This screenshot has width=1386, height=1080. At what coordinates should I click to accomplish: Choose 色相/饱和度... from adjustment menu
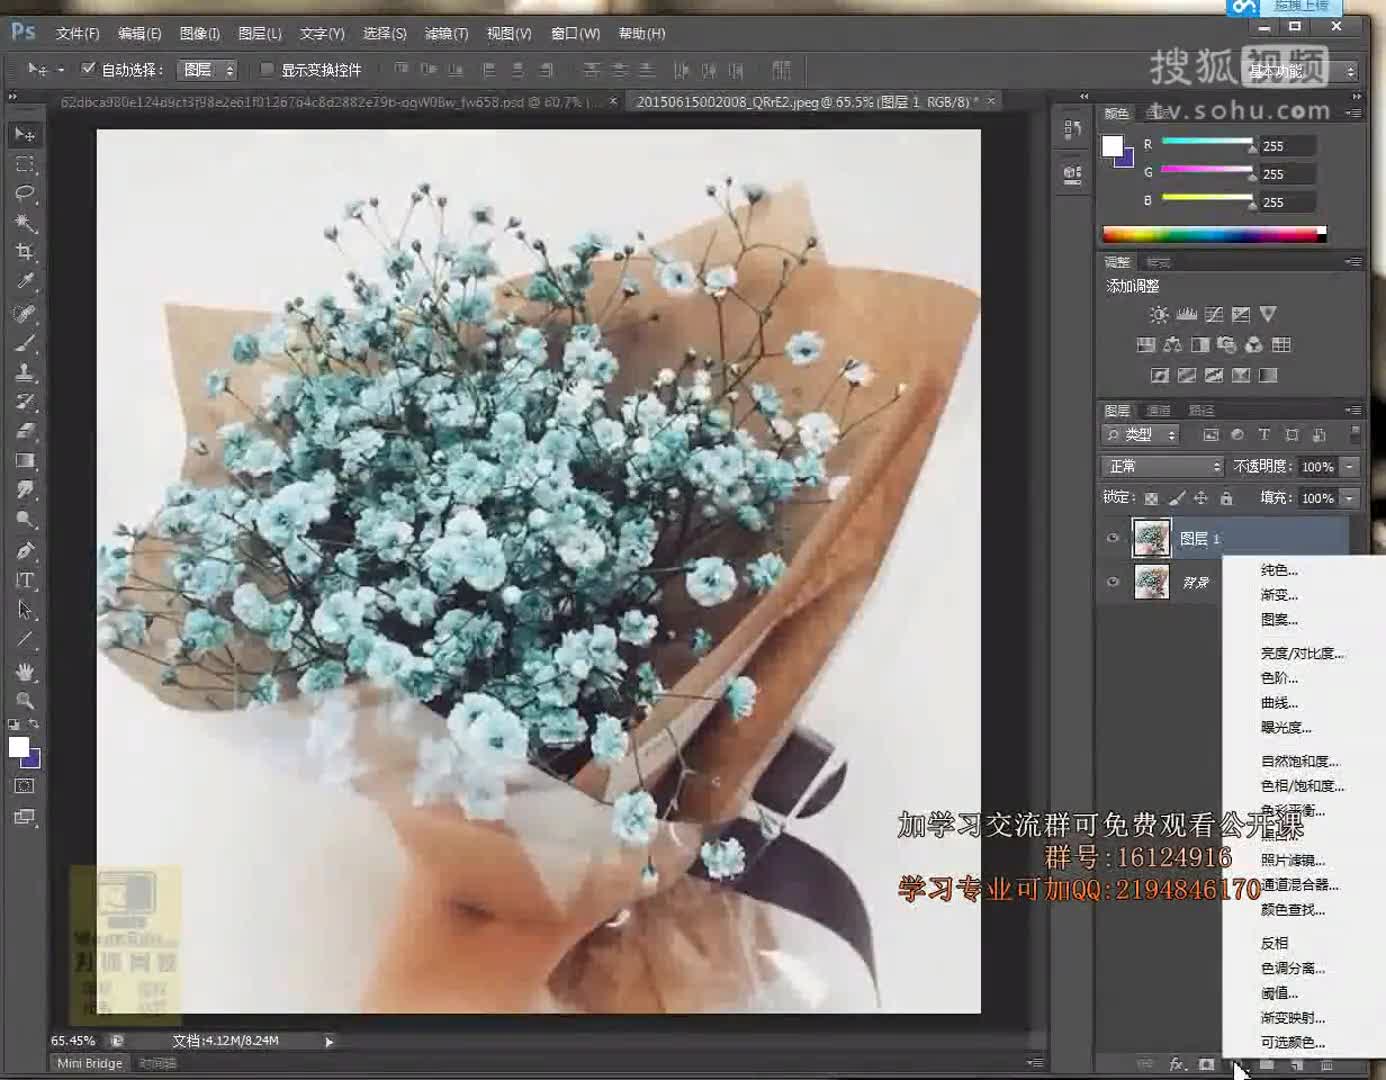(x=1302, y=786)
